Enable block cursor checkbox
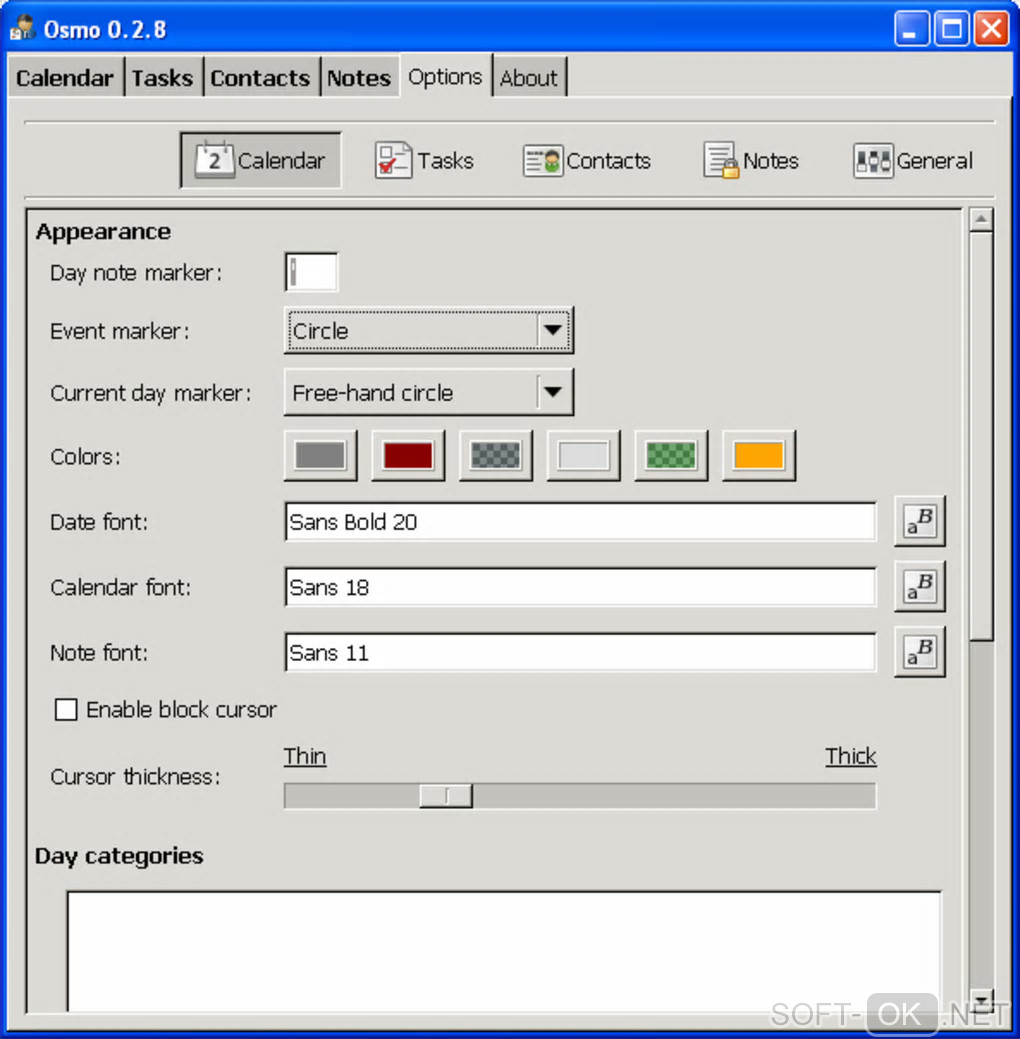The image size is (1020, 1039). pos(66,710)
